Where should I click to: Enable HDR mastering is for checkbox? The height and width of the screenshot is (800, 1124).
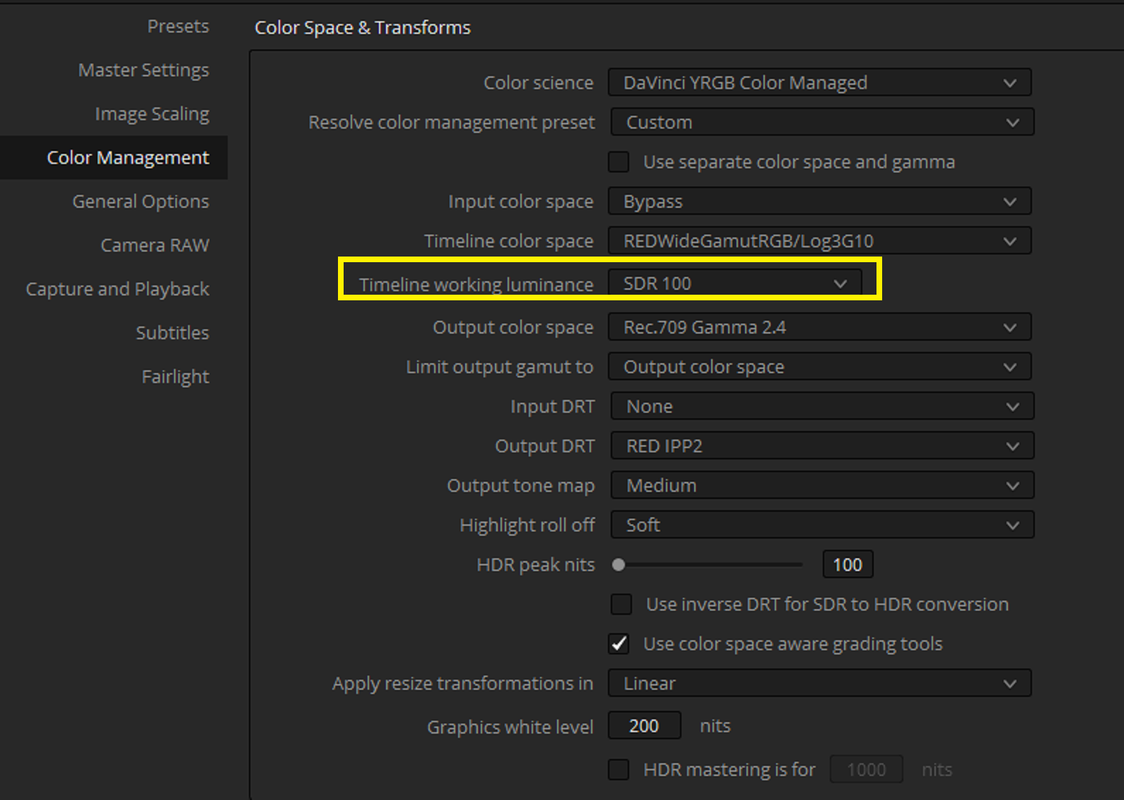(x=619, y=769)
